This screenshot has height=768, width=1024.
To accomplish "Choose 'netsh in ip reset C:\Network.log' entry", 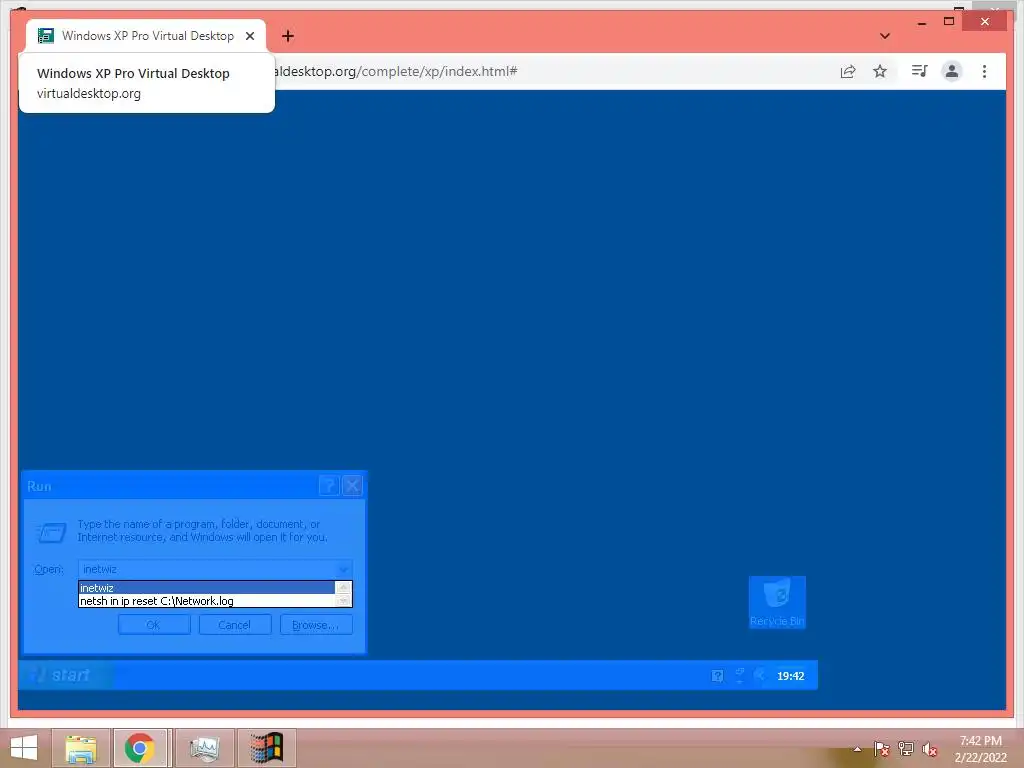I will pyautogui.click(x=206, y=601).
